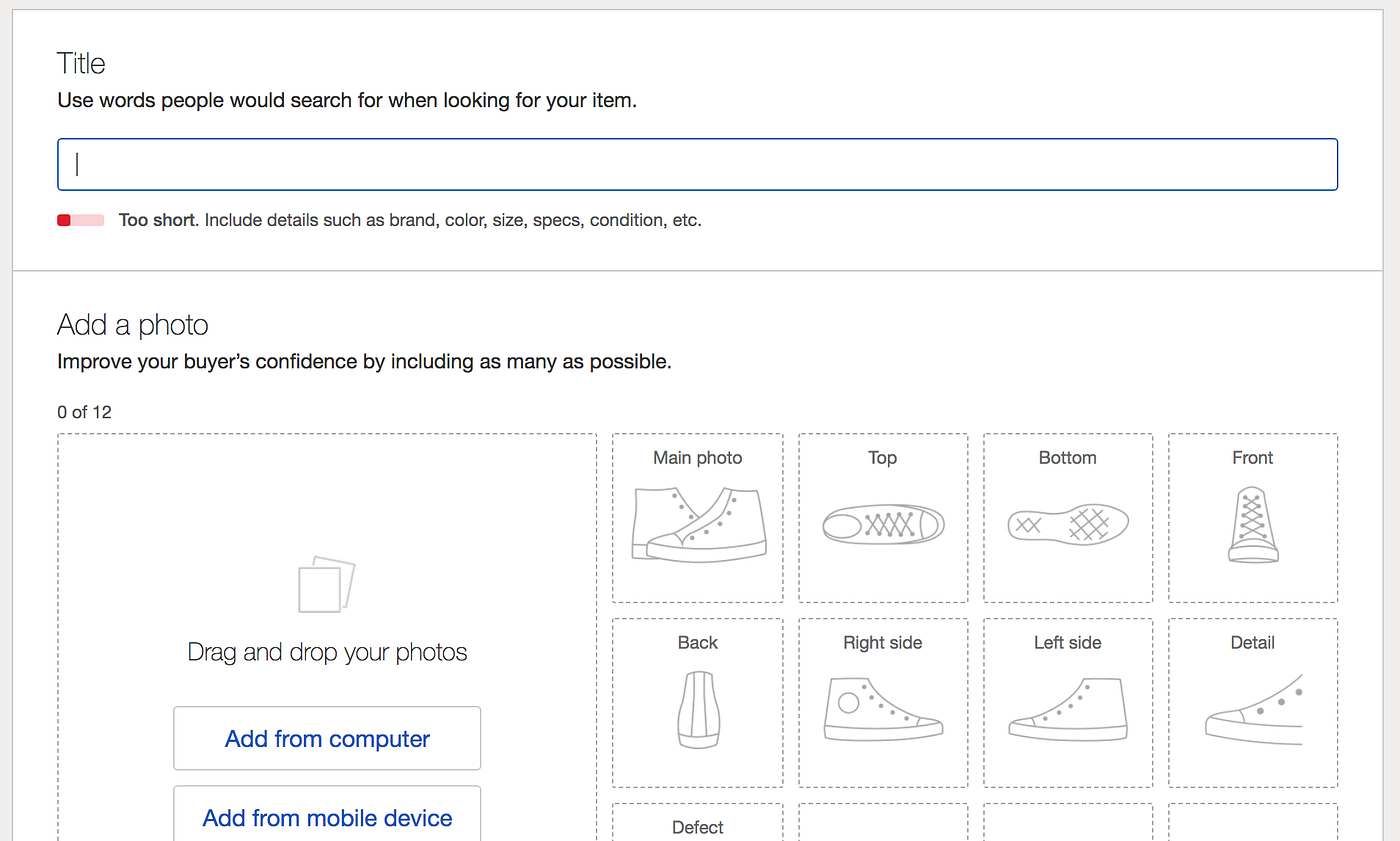This screenshot has width=1400, height=841.
Task: Click the Main photo sneaker tile
Action: tap(697, 517)
